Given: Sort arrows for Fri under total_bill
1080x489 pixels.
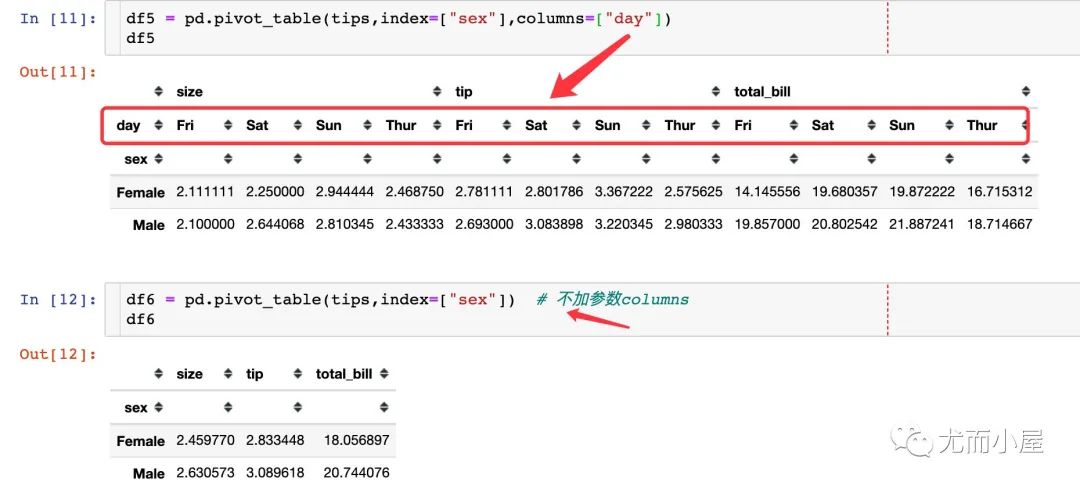Looking at the screenshot, I should coord(793,125).
